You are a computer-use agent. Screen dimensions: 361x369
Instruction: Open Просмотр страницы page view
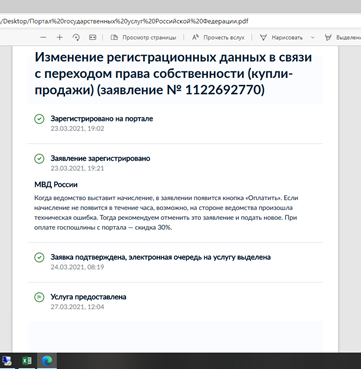pos(144,38)
